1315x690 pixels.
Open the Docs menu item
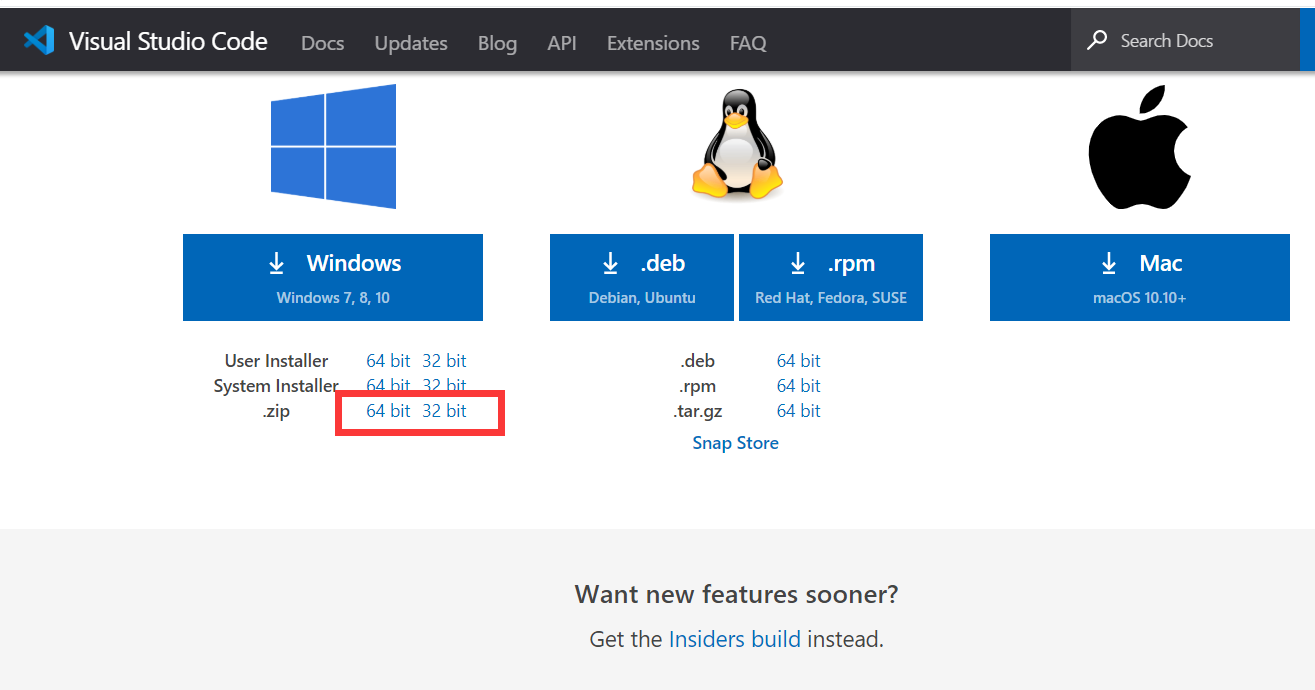click(322, 43)
